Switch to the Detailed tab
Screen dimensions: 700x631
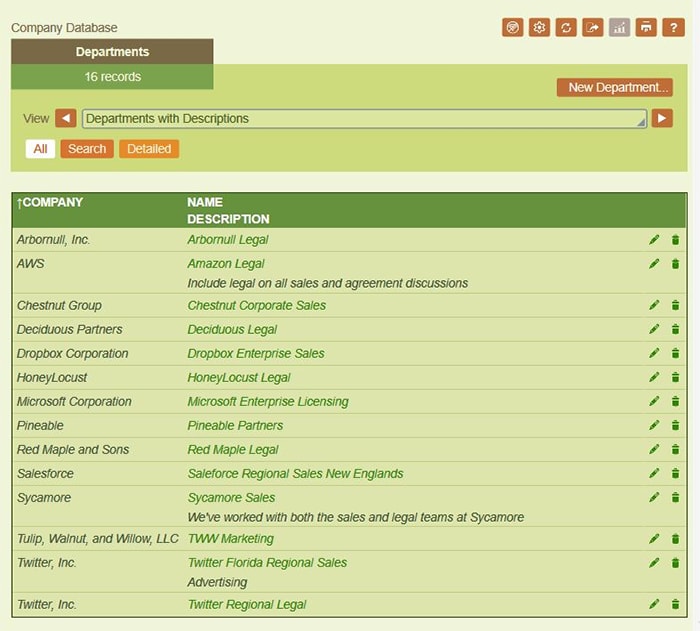point(148,149)
